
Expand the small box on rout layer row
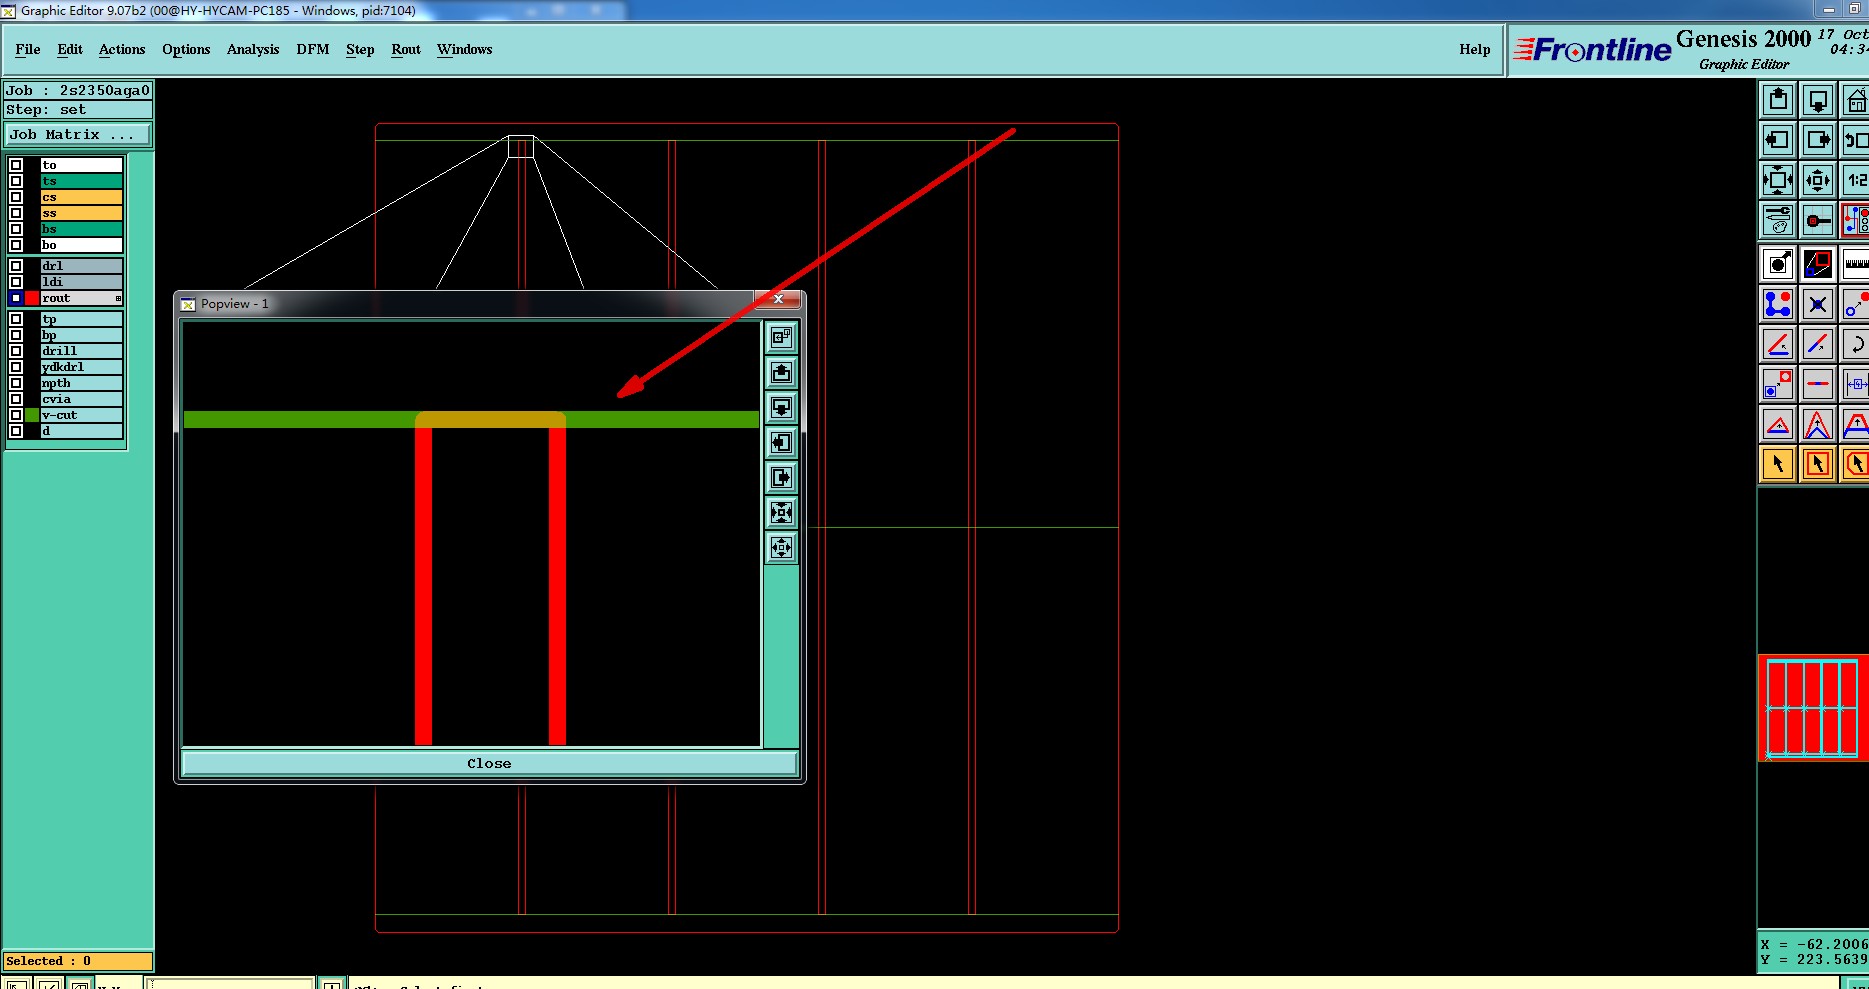pos(118,299)
